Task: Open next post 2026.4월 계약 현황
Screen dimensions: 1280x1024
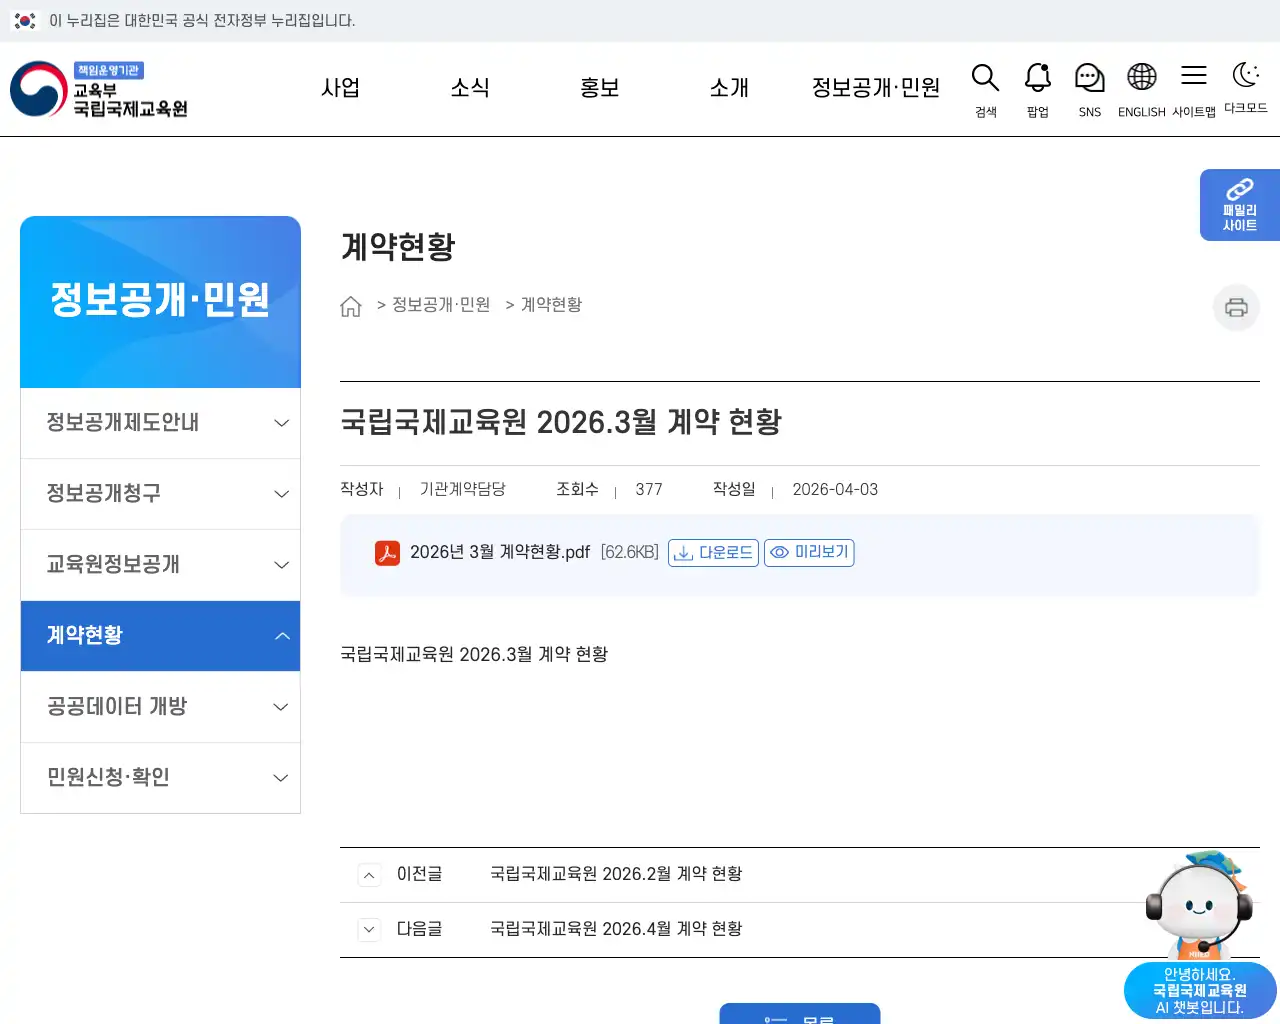Action: 616,929
